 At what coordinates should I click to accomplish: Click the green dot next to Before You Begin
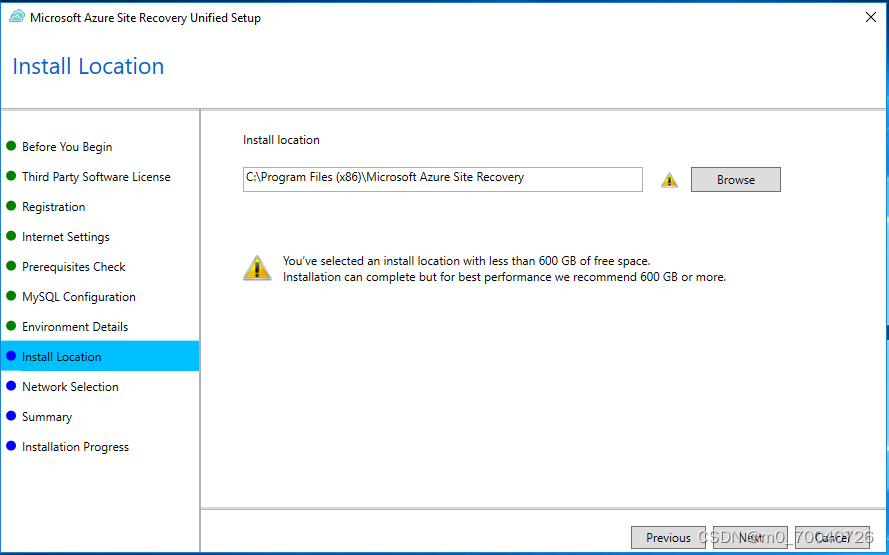11,146
